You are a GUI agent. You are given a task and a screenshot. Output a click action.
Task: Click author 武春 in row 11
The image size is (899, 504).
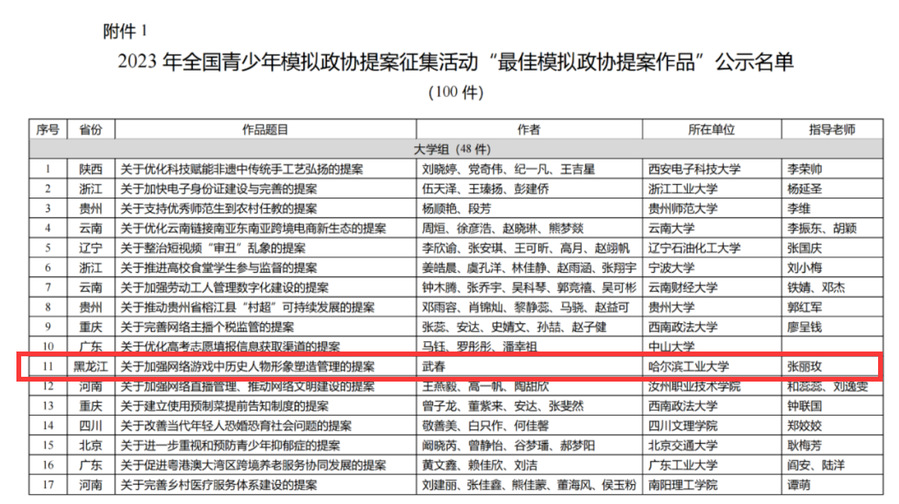pyautogui.click(x=437, y=367)
